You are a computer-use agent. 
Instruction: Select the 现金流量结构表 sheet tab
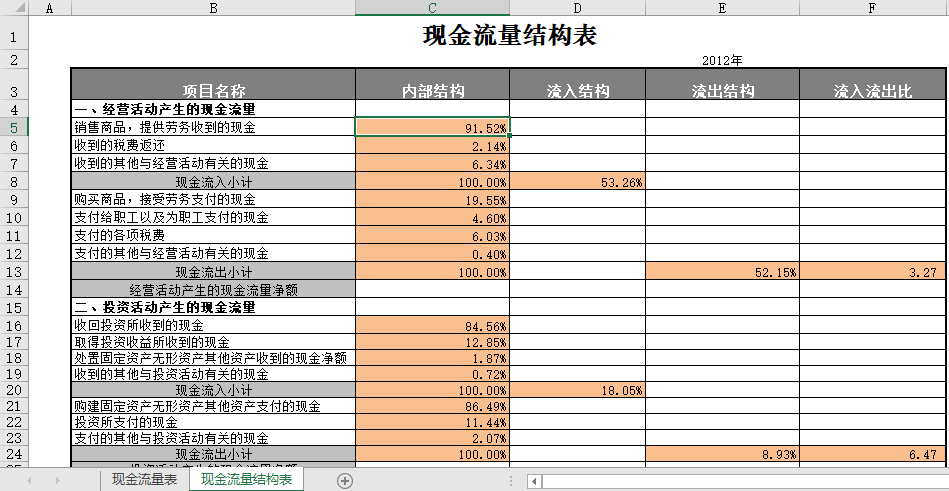pos(246,481)
